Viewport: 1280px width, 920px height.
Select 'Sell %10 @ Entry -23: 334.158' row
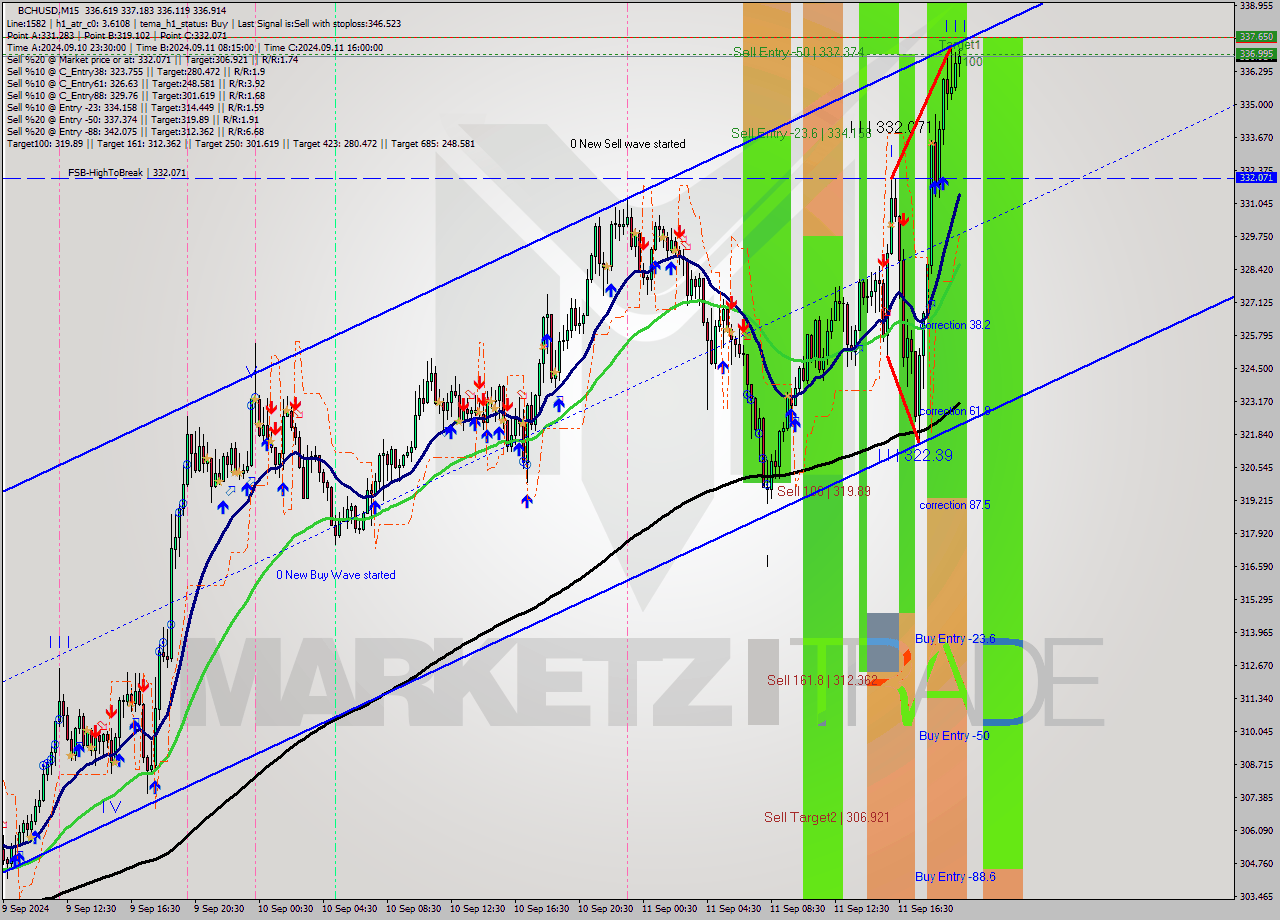pyautogui.click(x=135, y=107)
